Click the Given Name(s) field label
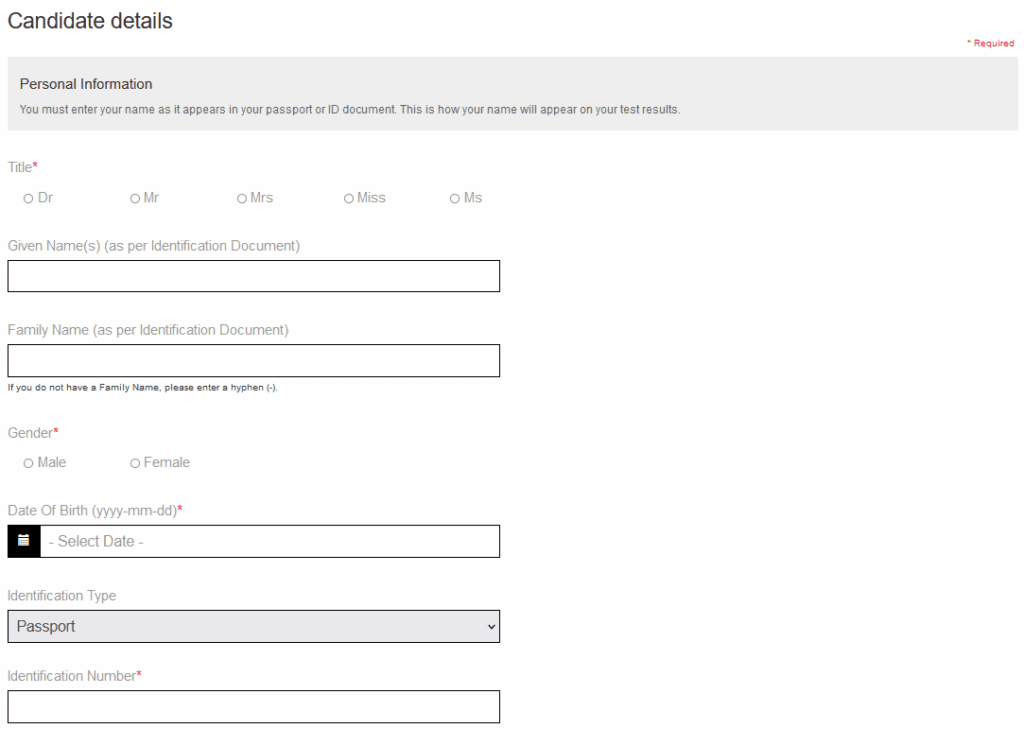 [x=153, y=246]
